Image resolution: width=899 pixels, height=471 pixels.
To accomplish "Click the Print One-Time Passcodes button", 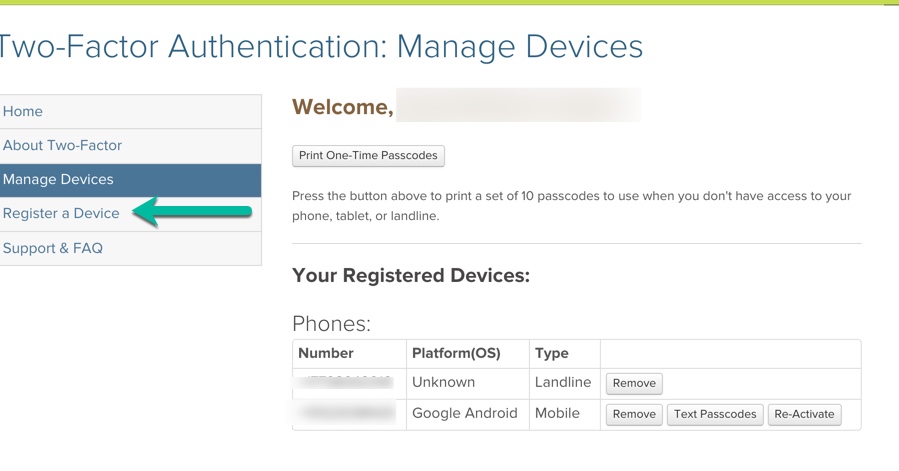I will tap(368, 156).
